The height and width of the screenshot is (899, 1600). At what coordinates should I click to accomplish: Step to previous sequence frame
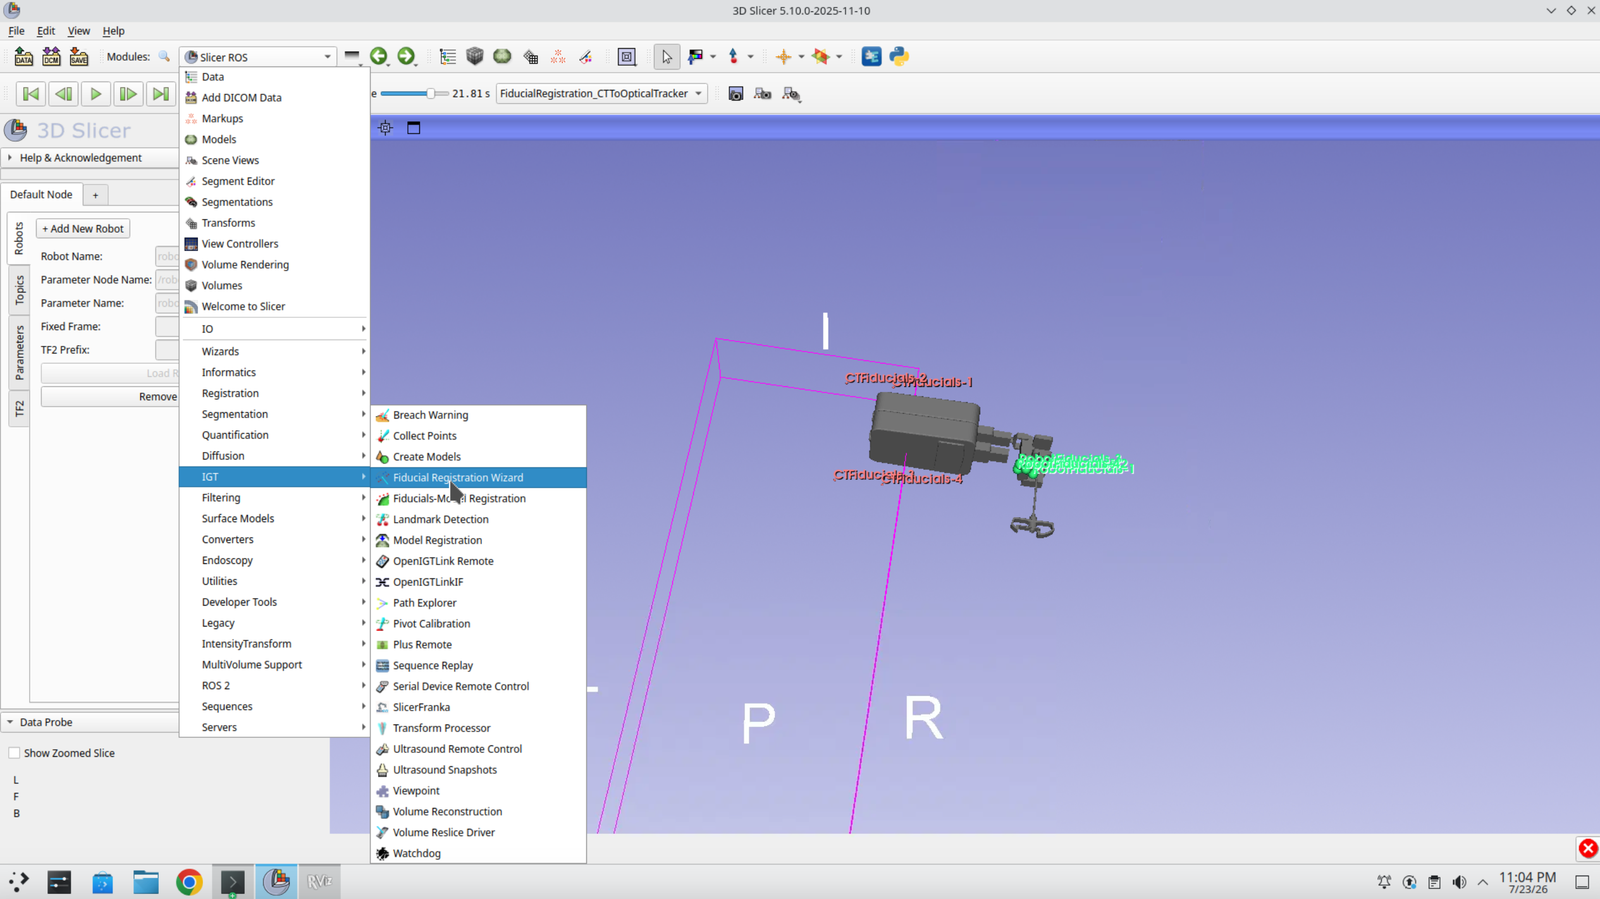click(x=63, y=94)
